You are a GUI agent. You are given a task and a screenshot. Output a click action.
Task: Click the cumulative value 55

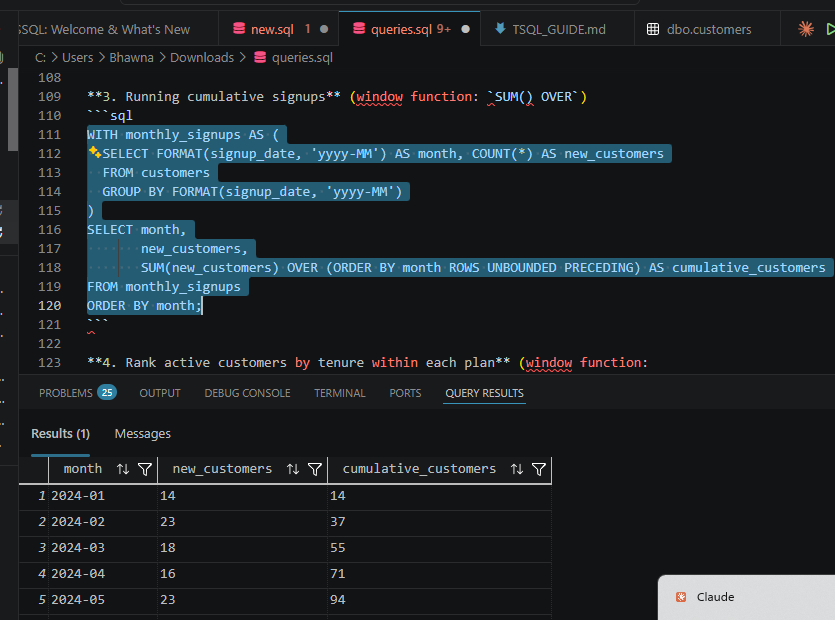tap(439, 548)
